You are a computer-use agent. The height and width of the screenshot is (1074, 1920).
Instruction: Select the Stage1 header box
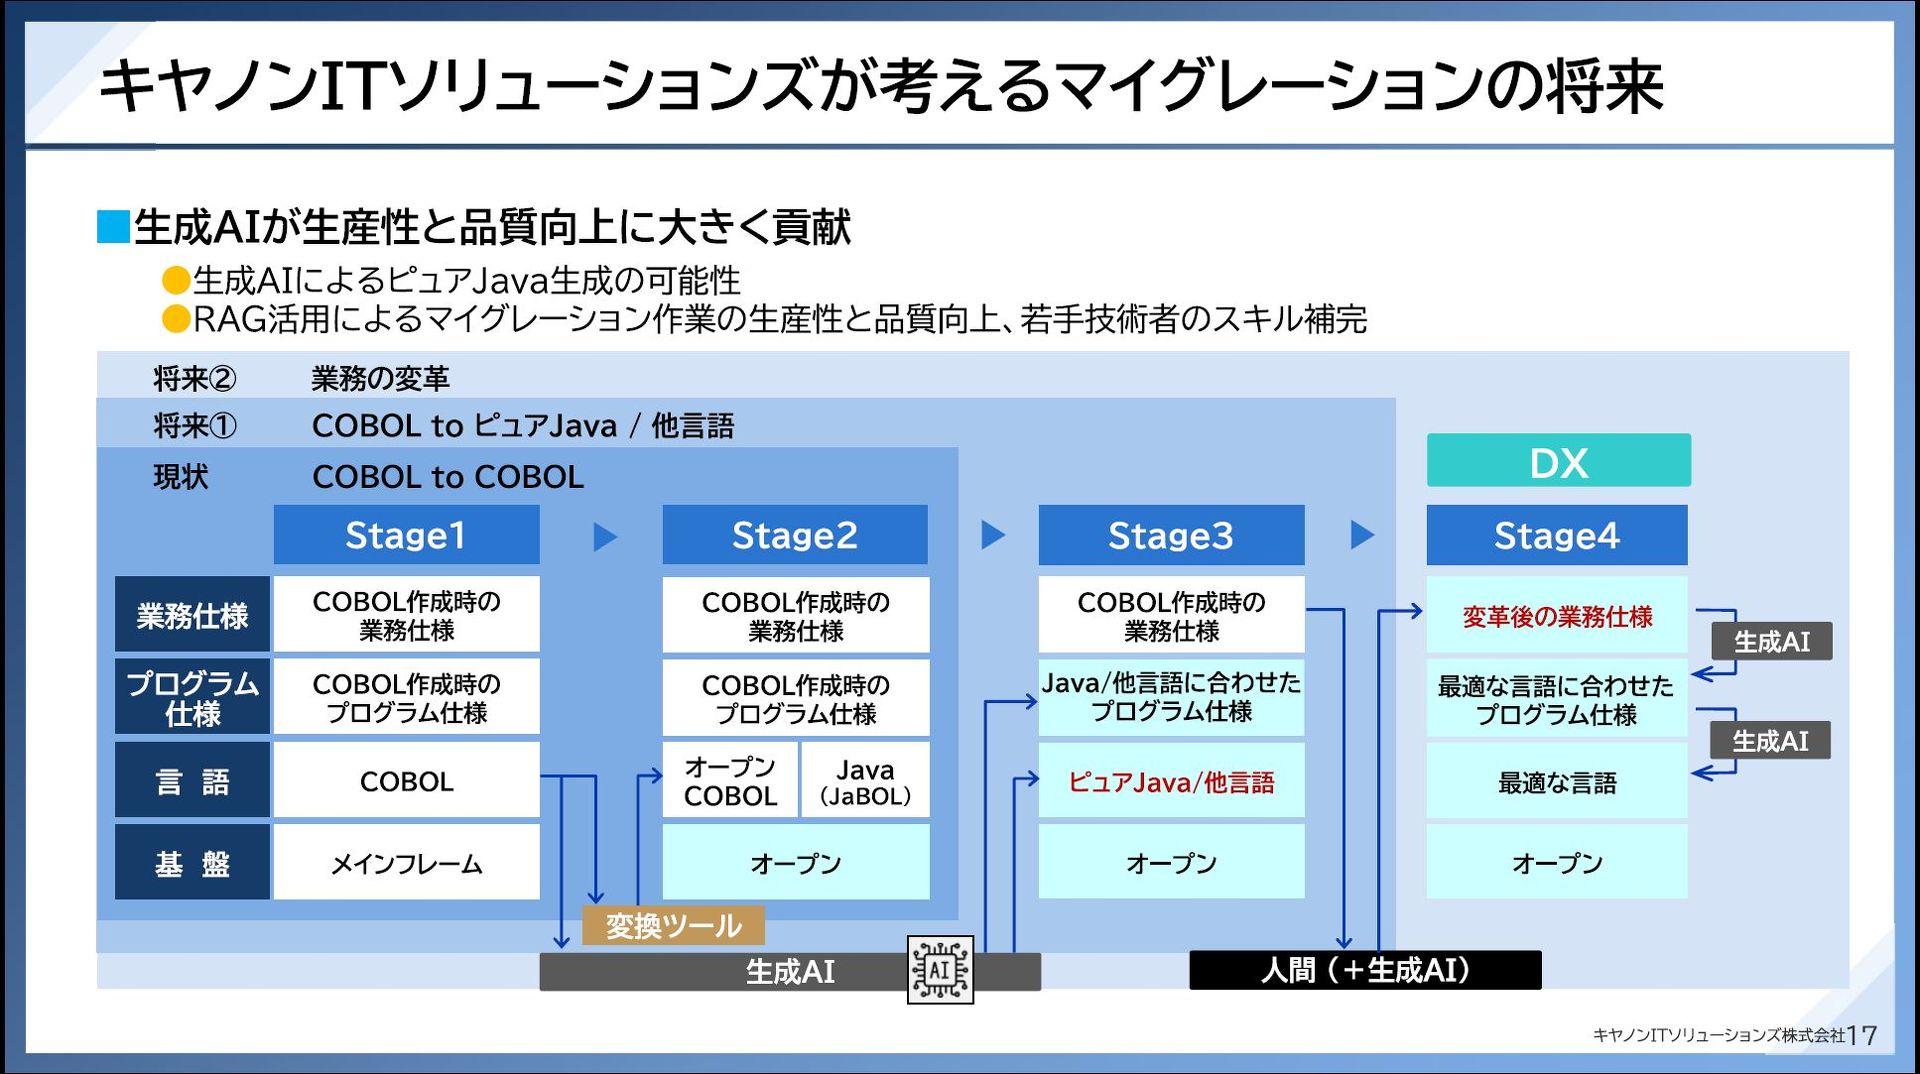point(406,535)
